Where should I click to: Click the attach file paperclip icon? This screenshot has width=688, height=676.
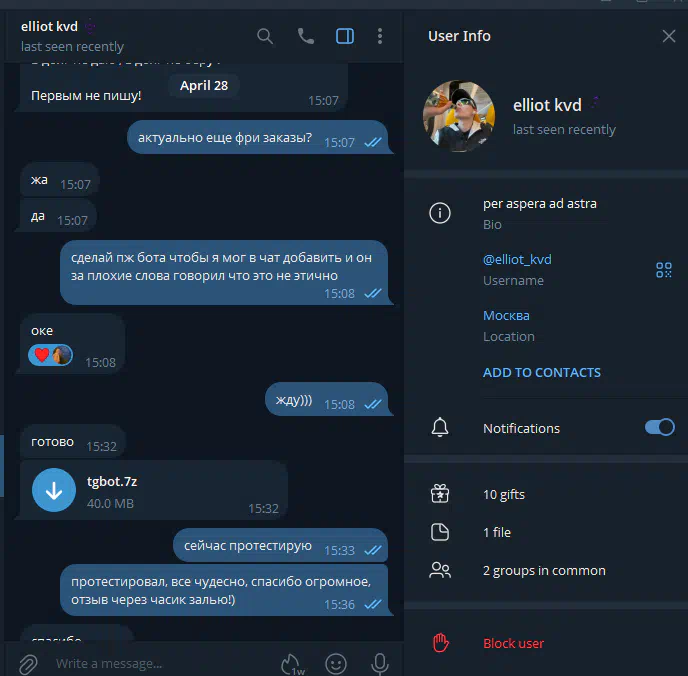pos(29,664)
